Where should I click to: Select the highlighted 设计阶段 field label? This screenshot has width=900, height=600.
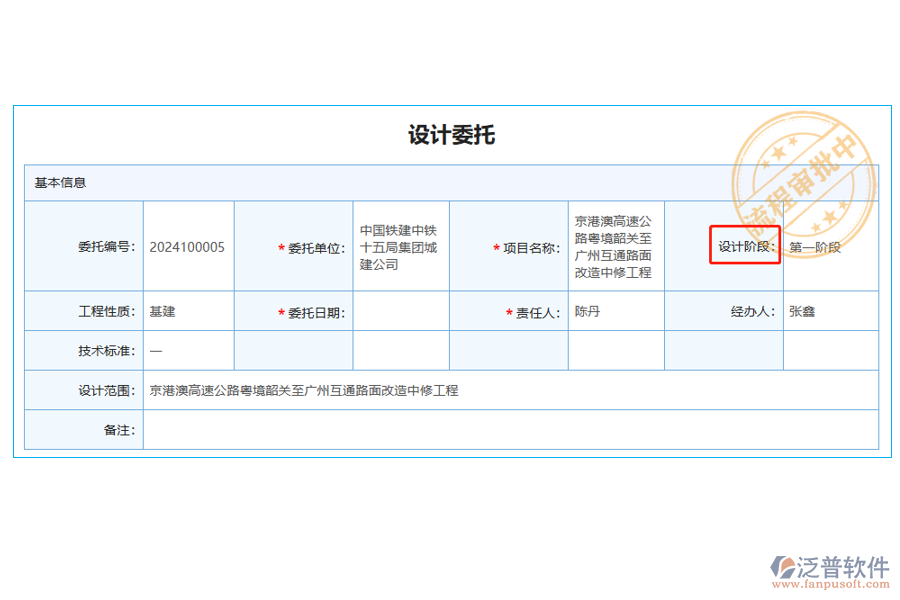[x=744, y=247]
